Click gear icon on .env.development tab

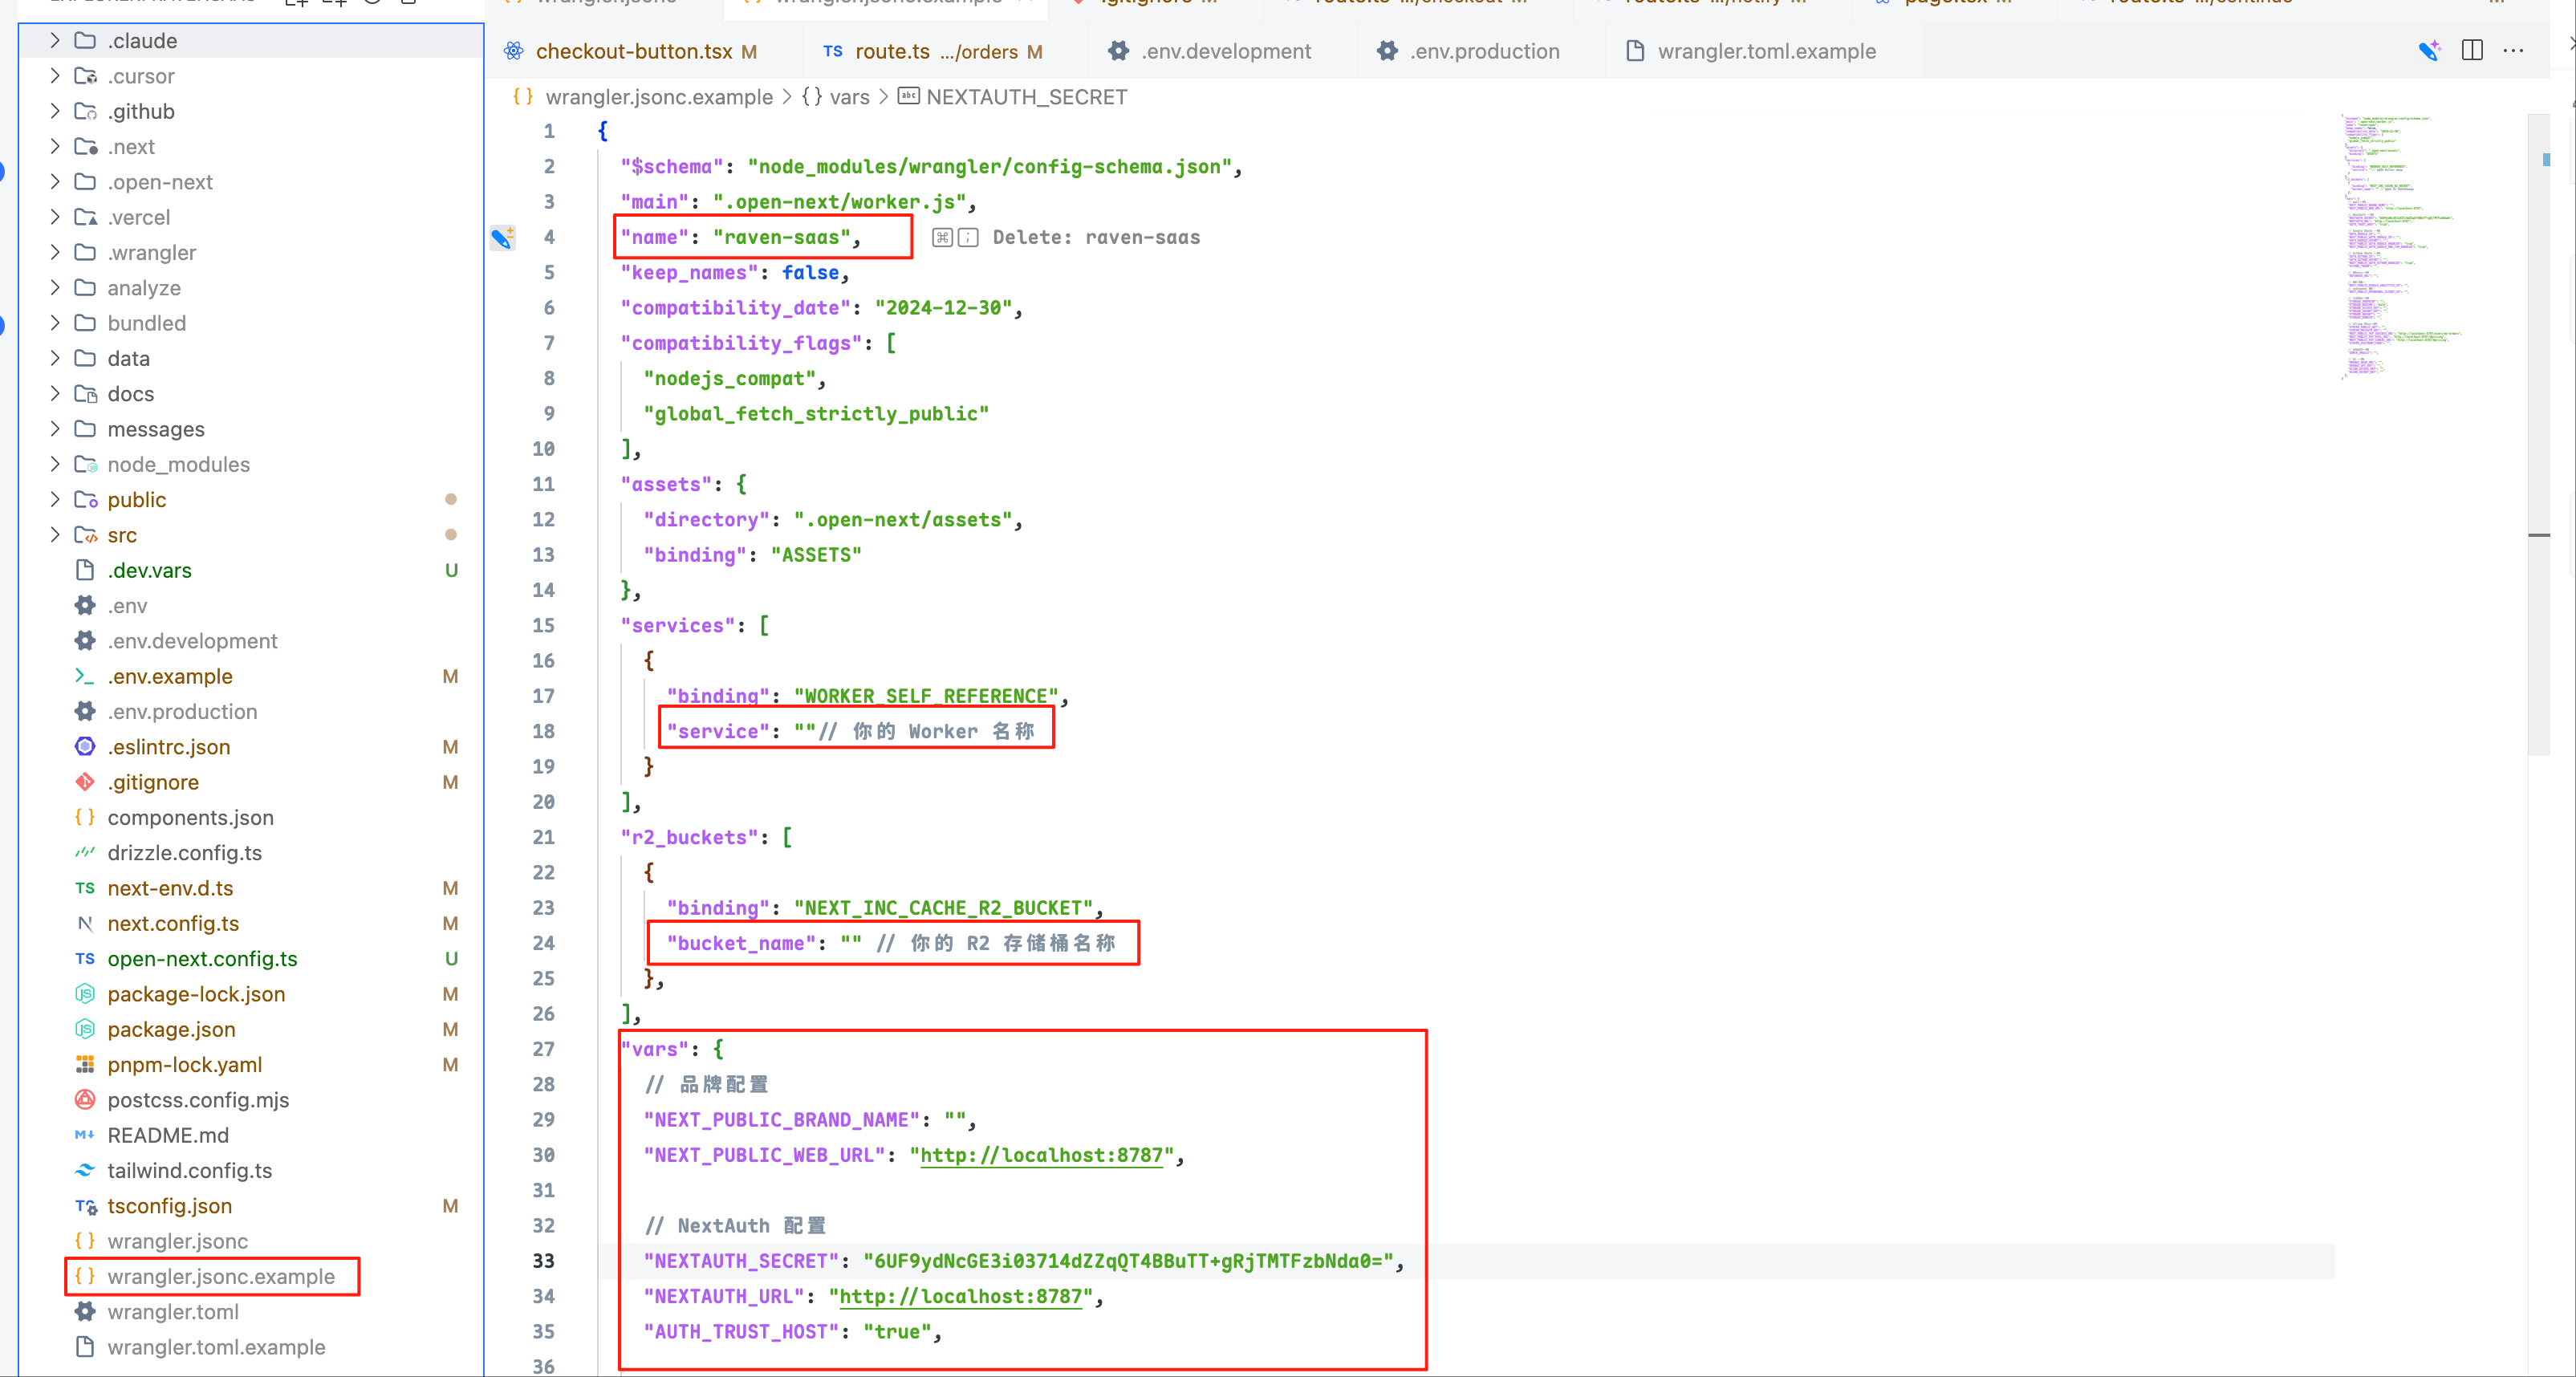[1118, 51]
